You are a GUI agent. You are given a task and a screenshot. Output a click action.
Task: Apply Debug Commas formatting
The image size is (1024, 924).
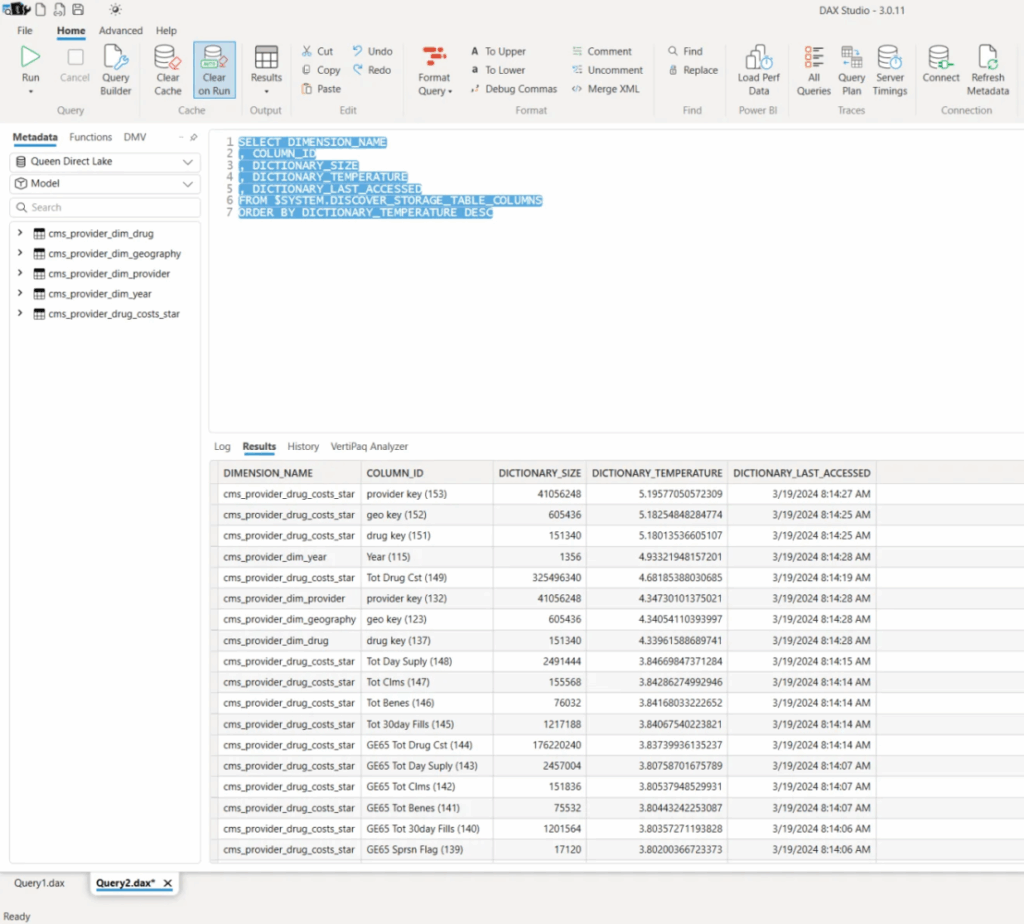514,89
